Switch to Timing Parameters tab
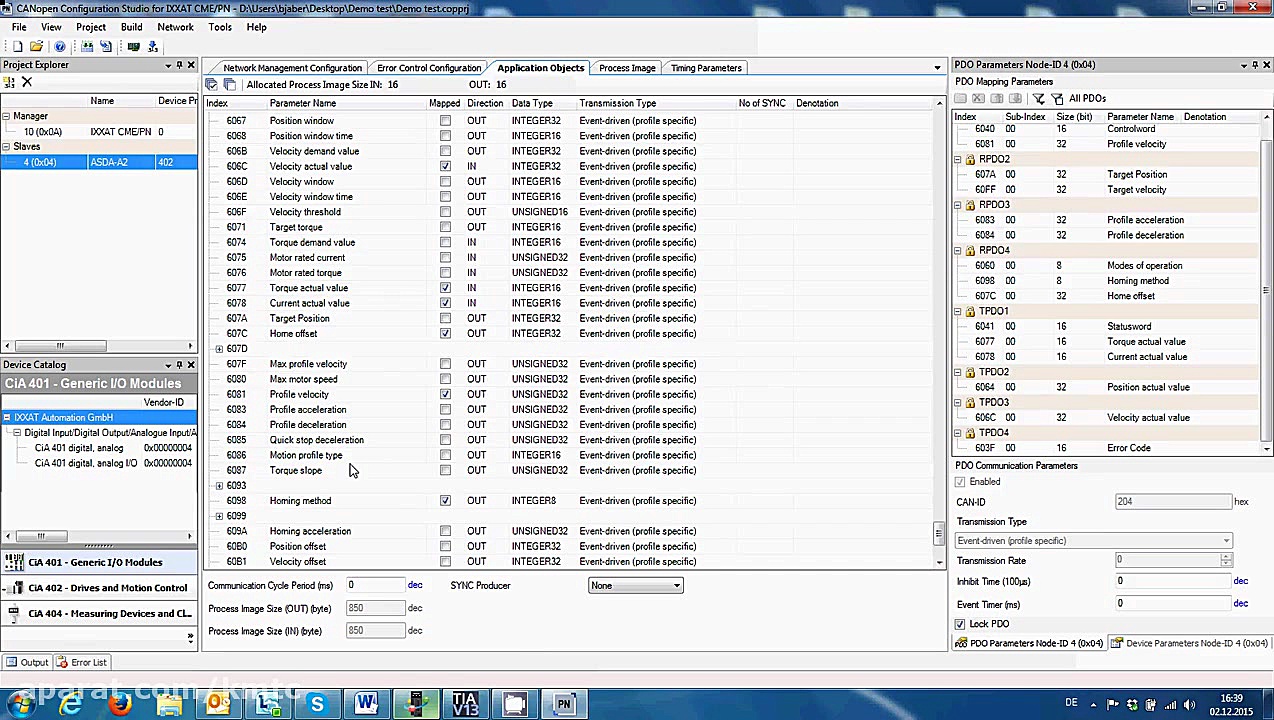This screenshot has height=720, width=1274. [706, 68]
